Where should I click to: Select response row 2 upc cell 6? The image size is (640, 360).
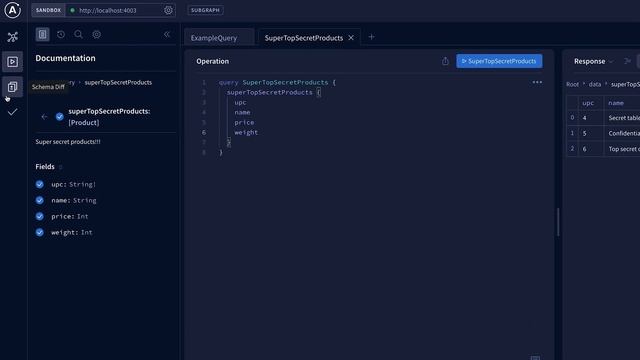coord(591,149)
